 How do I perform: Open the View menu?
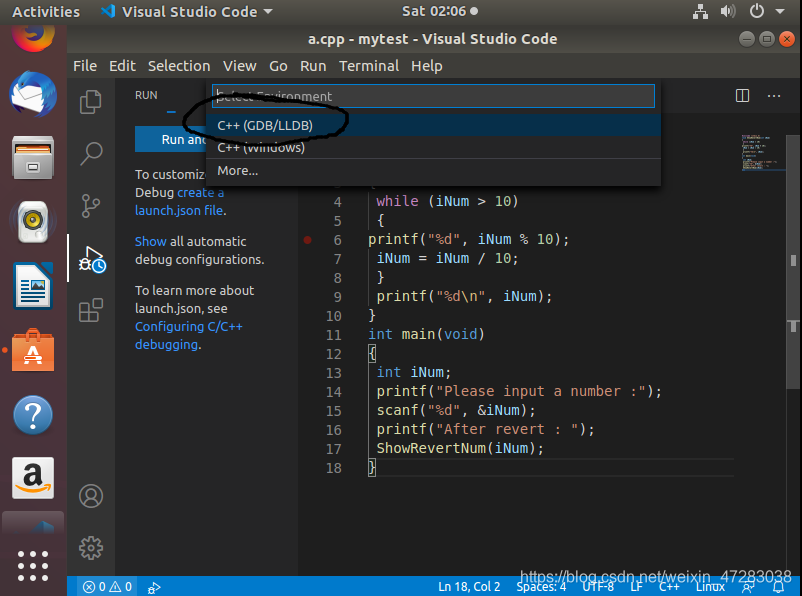[239, 66]
